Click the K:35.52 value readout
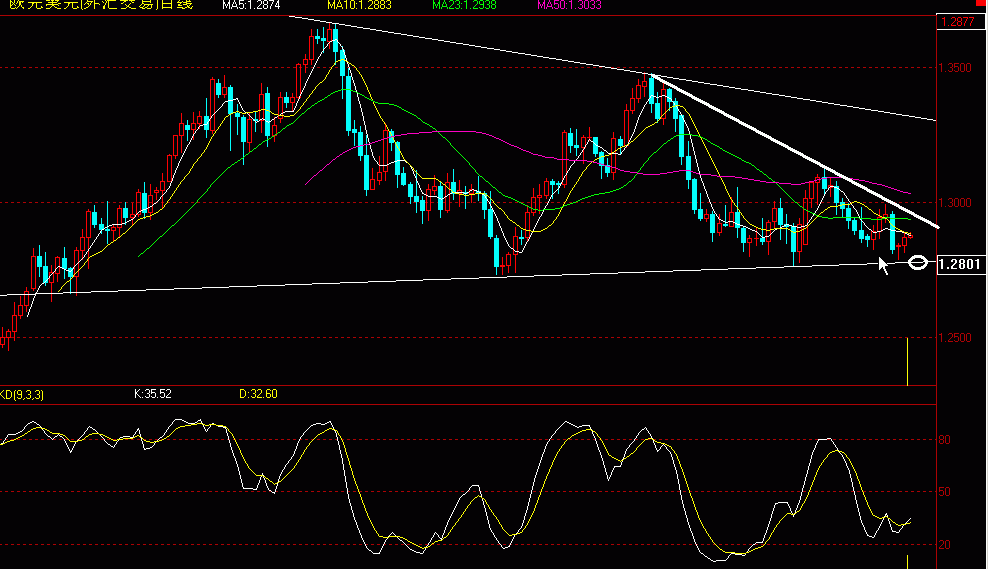 click(153, 394)
